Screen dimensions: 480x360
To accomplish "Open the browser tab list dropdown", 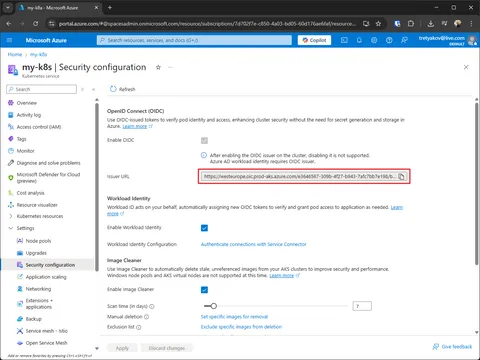I will [x=7, y=7].
